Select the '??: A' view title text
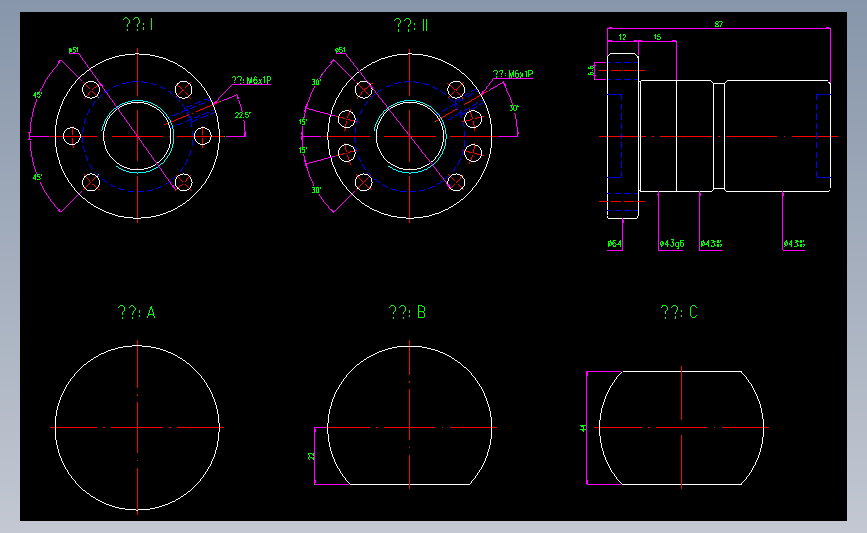867x533 pixels. coord(137,312)
